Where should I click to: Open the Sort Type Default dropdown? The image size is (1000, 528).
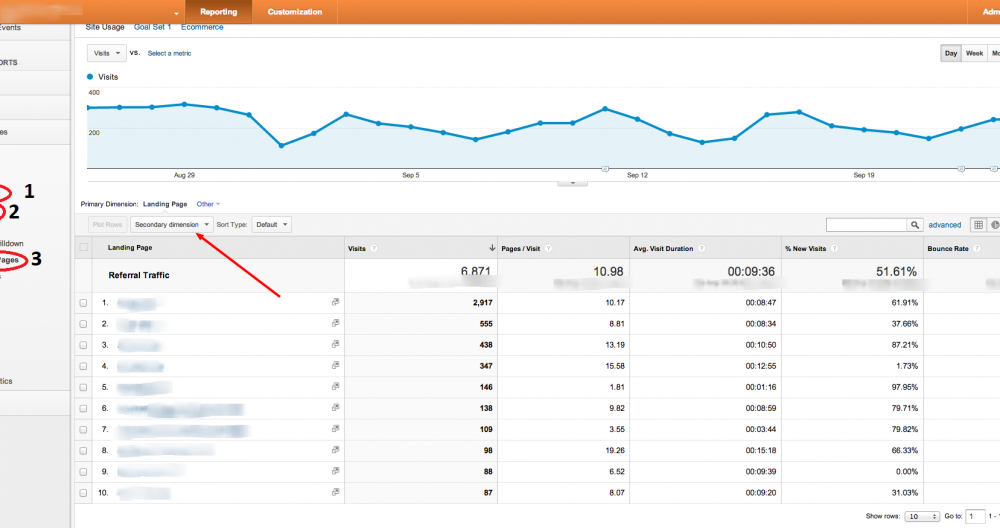271,225
